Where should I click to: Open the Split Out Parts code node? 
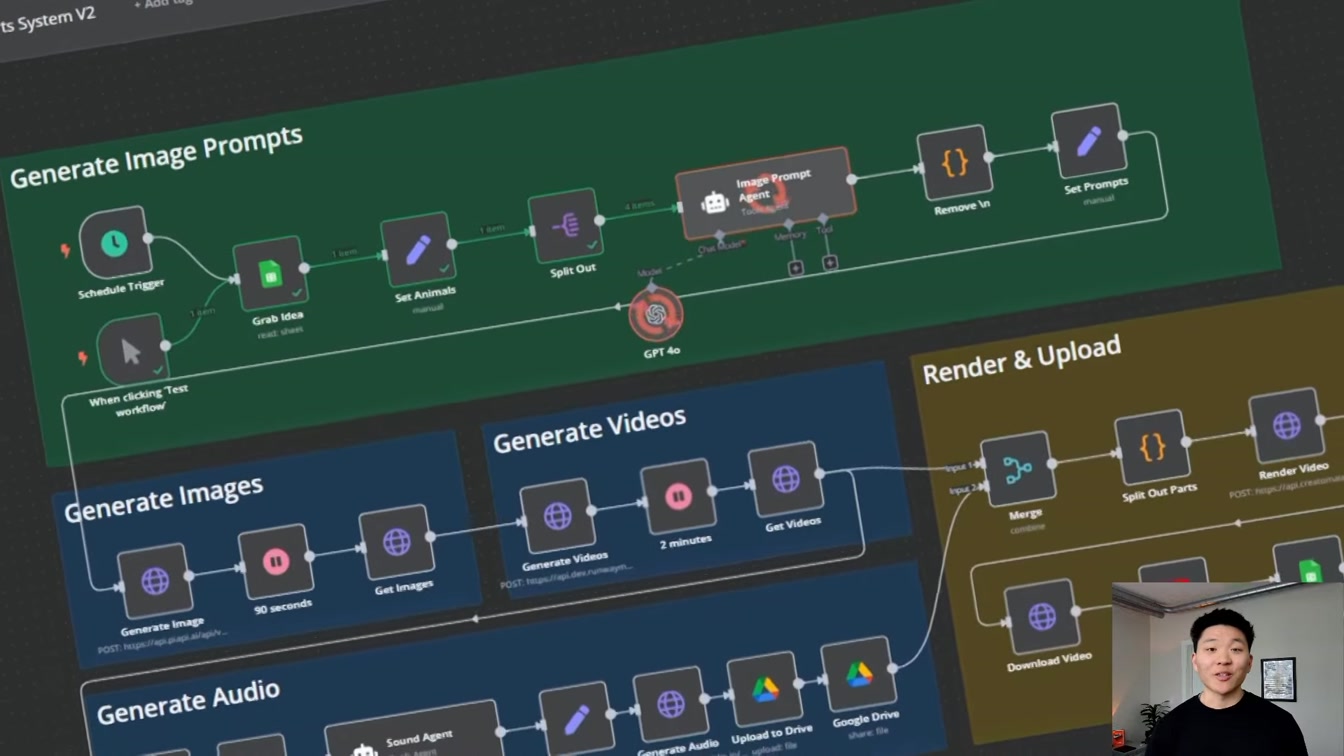1152,446
